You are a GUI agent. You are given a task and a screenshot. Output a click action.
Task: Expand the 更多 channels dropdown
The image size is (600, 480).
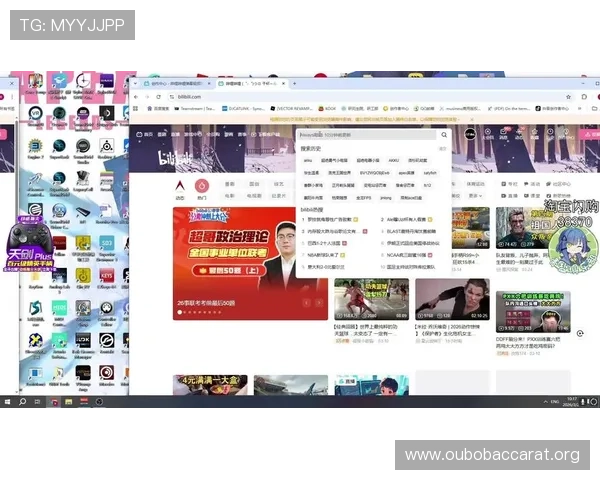[475, 196]
